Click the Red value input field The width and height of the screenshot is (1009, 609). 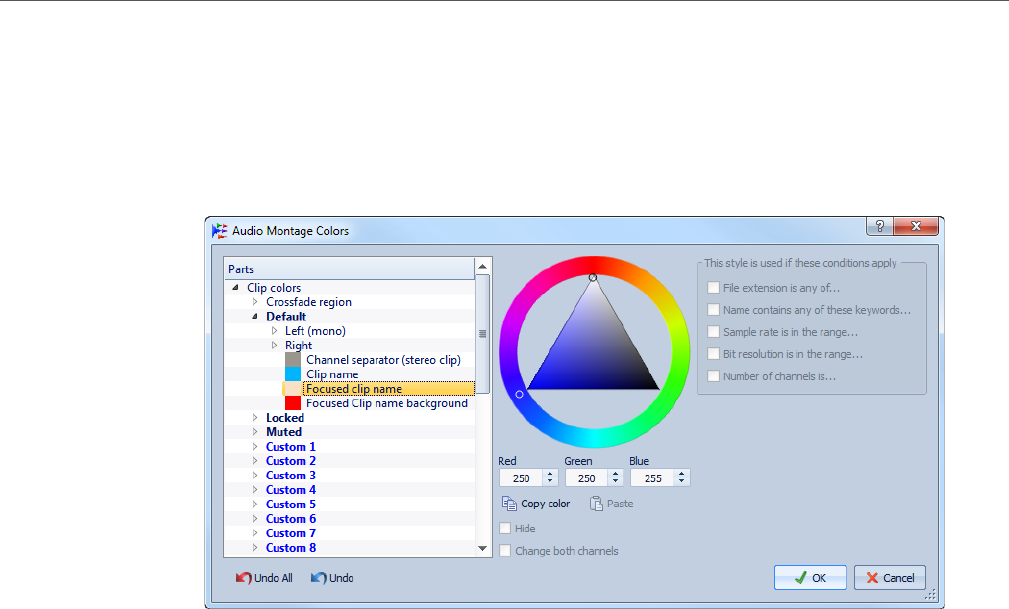[521, 478]
